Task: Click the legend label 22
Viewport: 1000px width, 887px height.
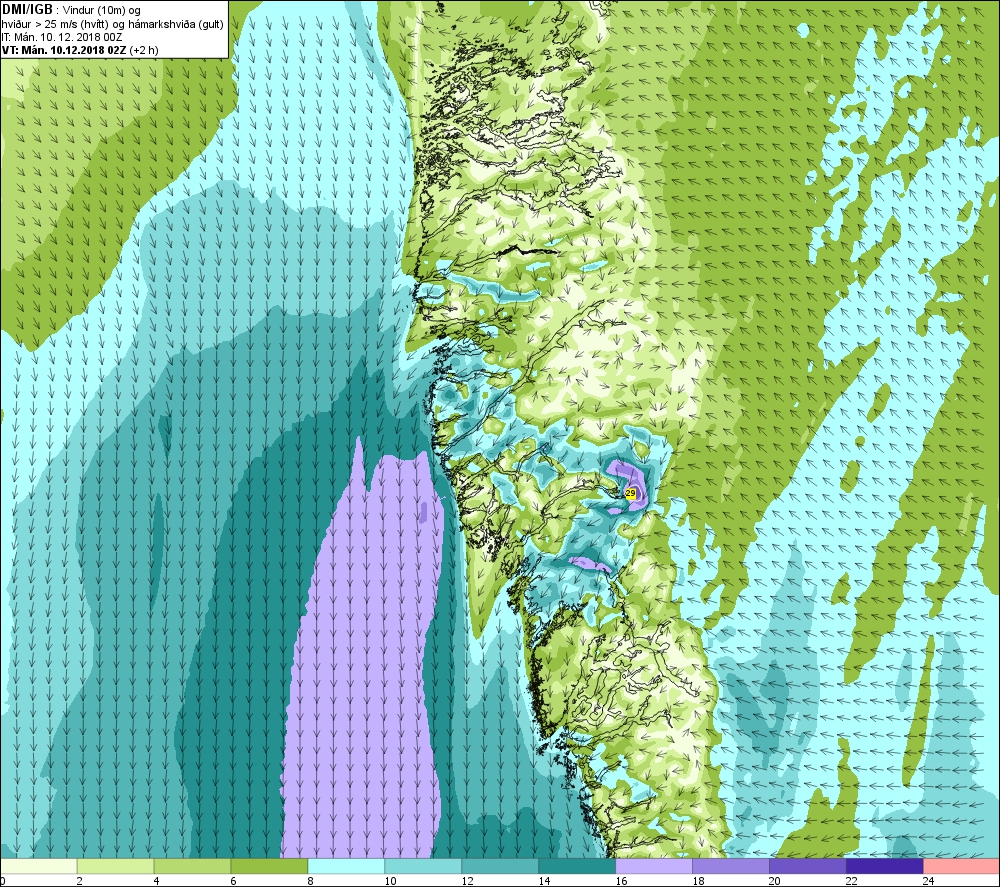Action: coord(852,881)
